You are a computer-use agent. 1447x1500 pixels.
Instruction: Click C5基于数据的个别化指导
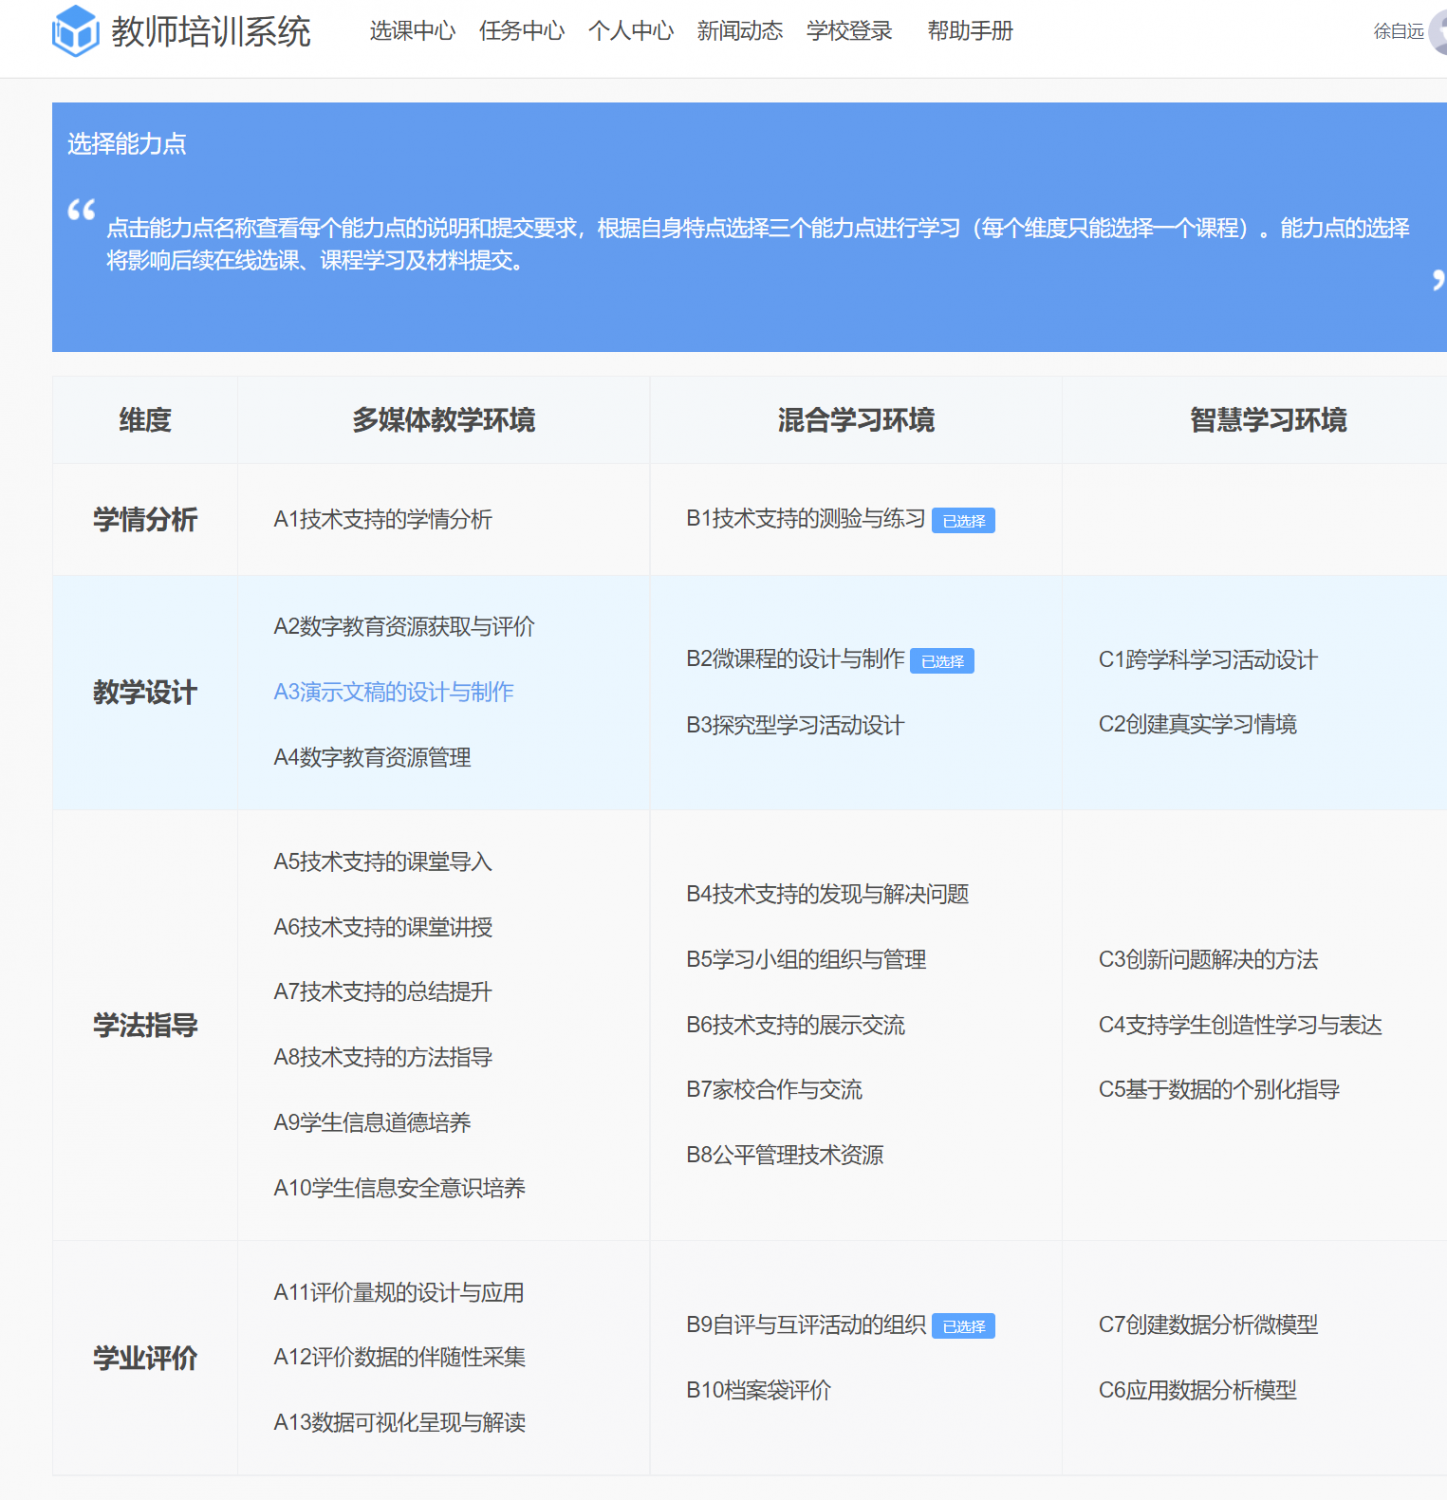click(1219, 1089)
